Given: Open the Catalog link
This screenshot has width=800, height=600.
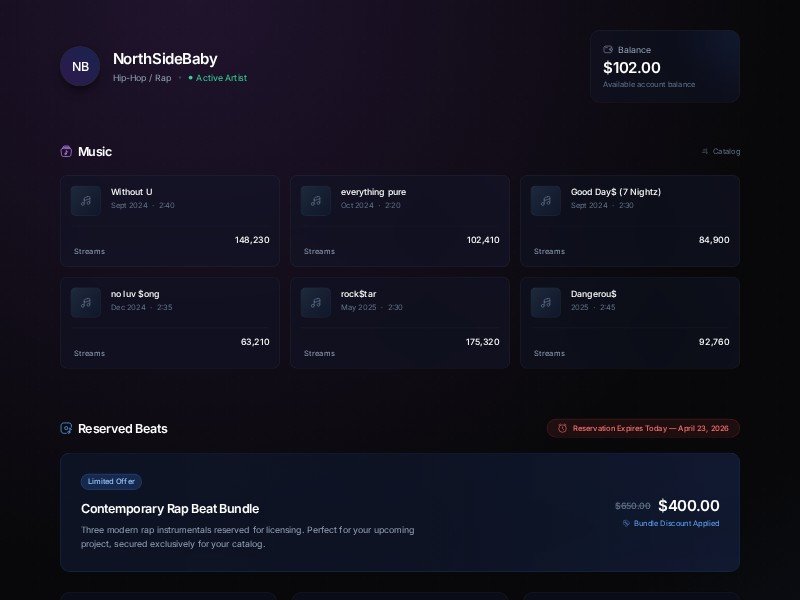Looking at the screenshot, I should click(x=722, y=152).
